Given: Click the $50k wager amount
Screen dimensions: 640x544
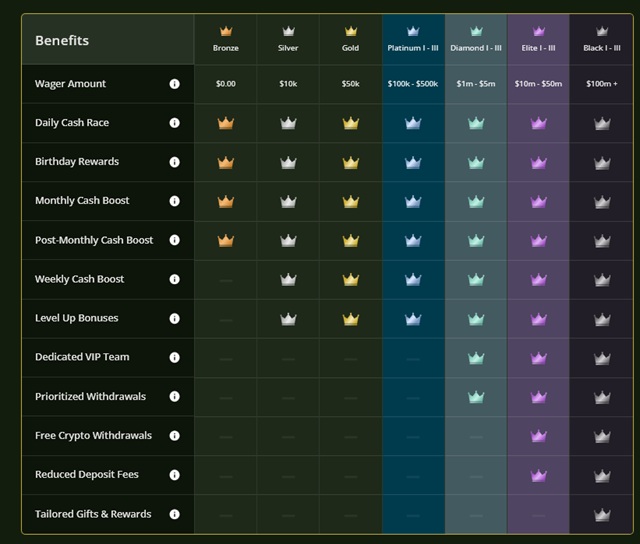Looking at the screenshot, I should 351,84.
